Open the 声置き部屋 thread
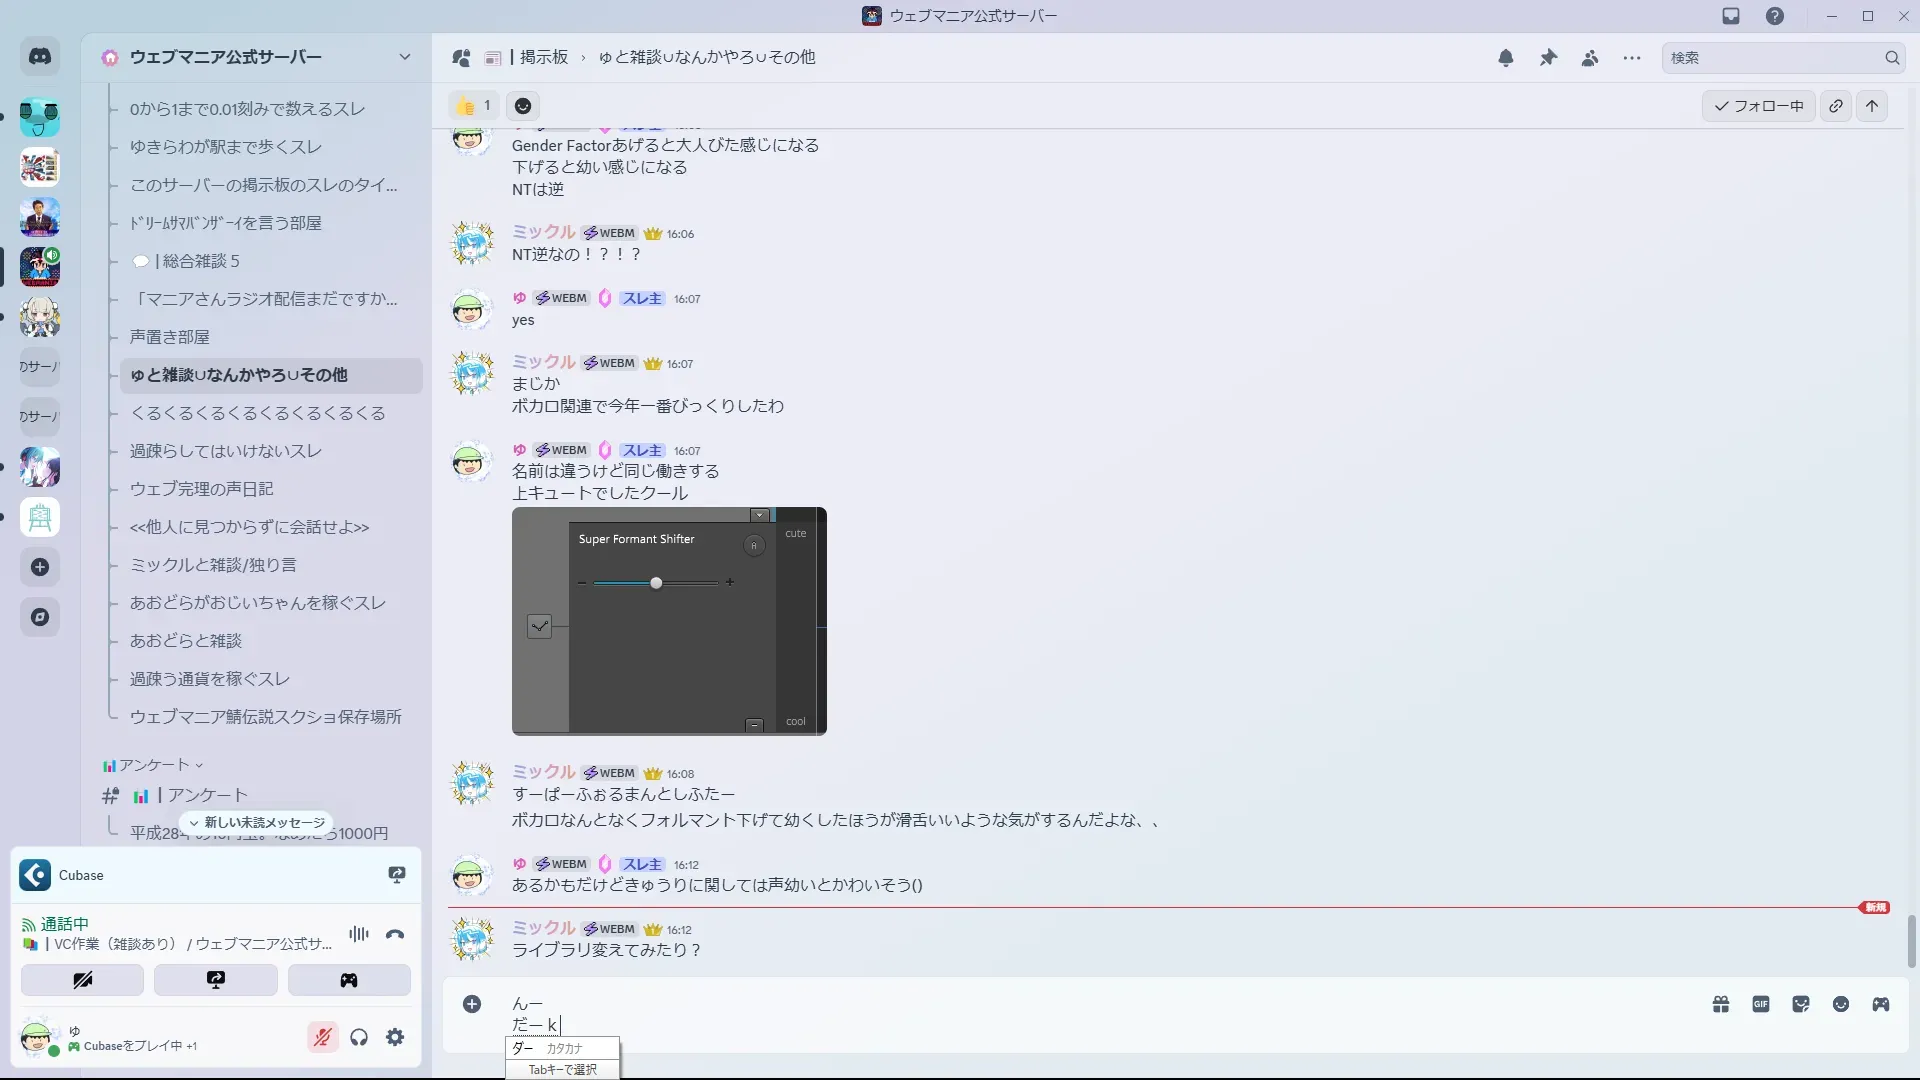 coord(170,337)
